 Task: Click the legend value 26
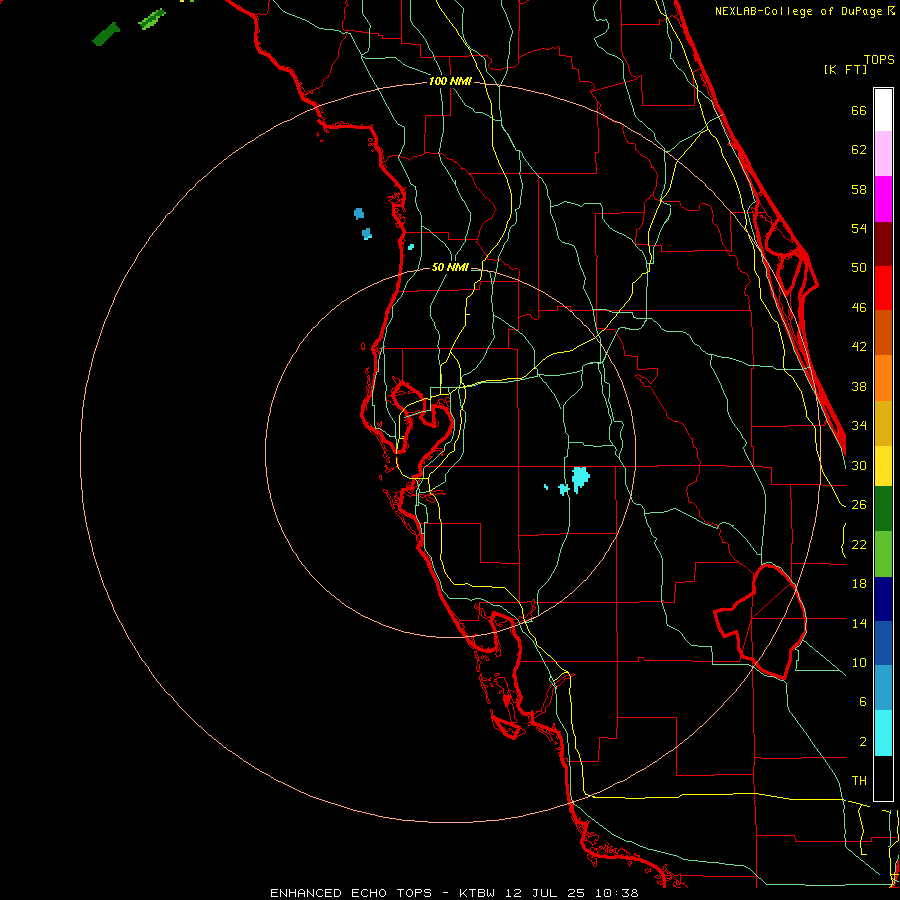click(859, 505)
